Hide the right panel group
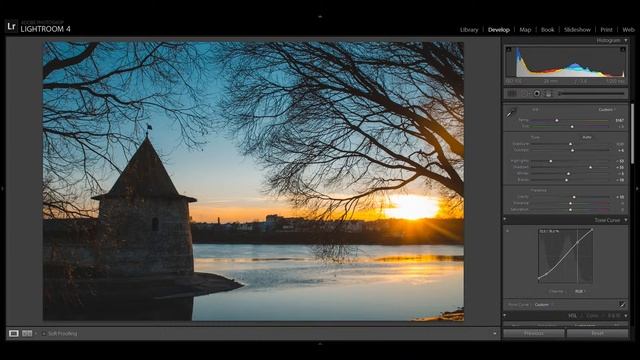Viewport: 640px width, 360px height. coord(637,189)
